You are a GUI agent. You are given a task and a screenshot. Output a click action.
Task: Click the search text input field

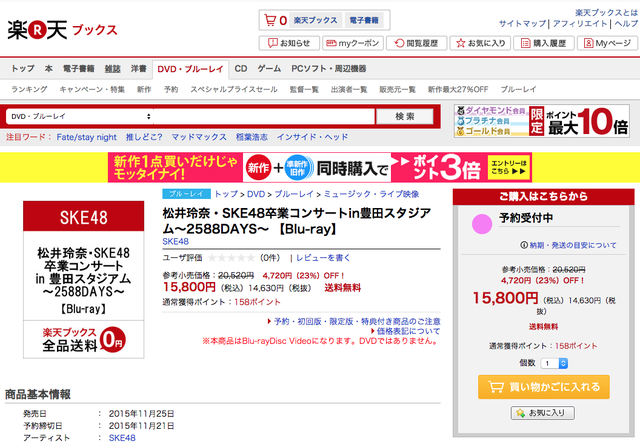click(x=264, y=116)
